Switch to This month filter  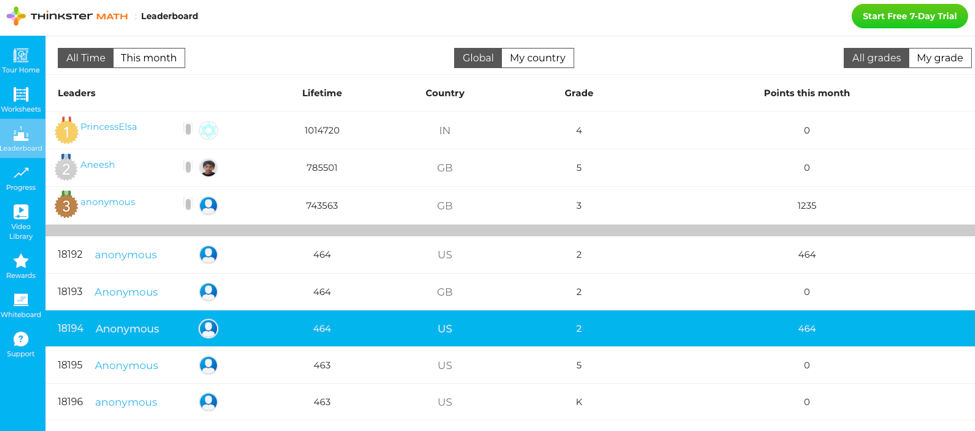click(149, 58)
